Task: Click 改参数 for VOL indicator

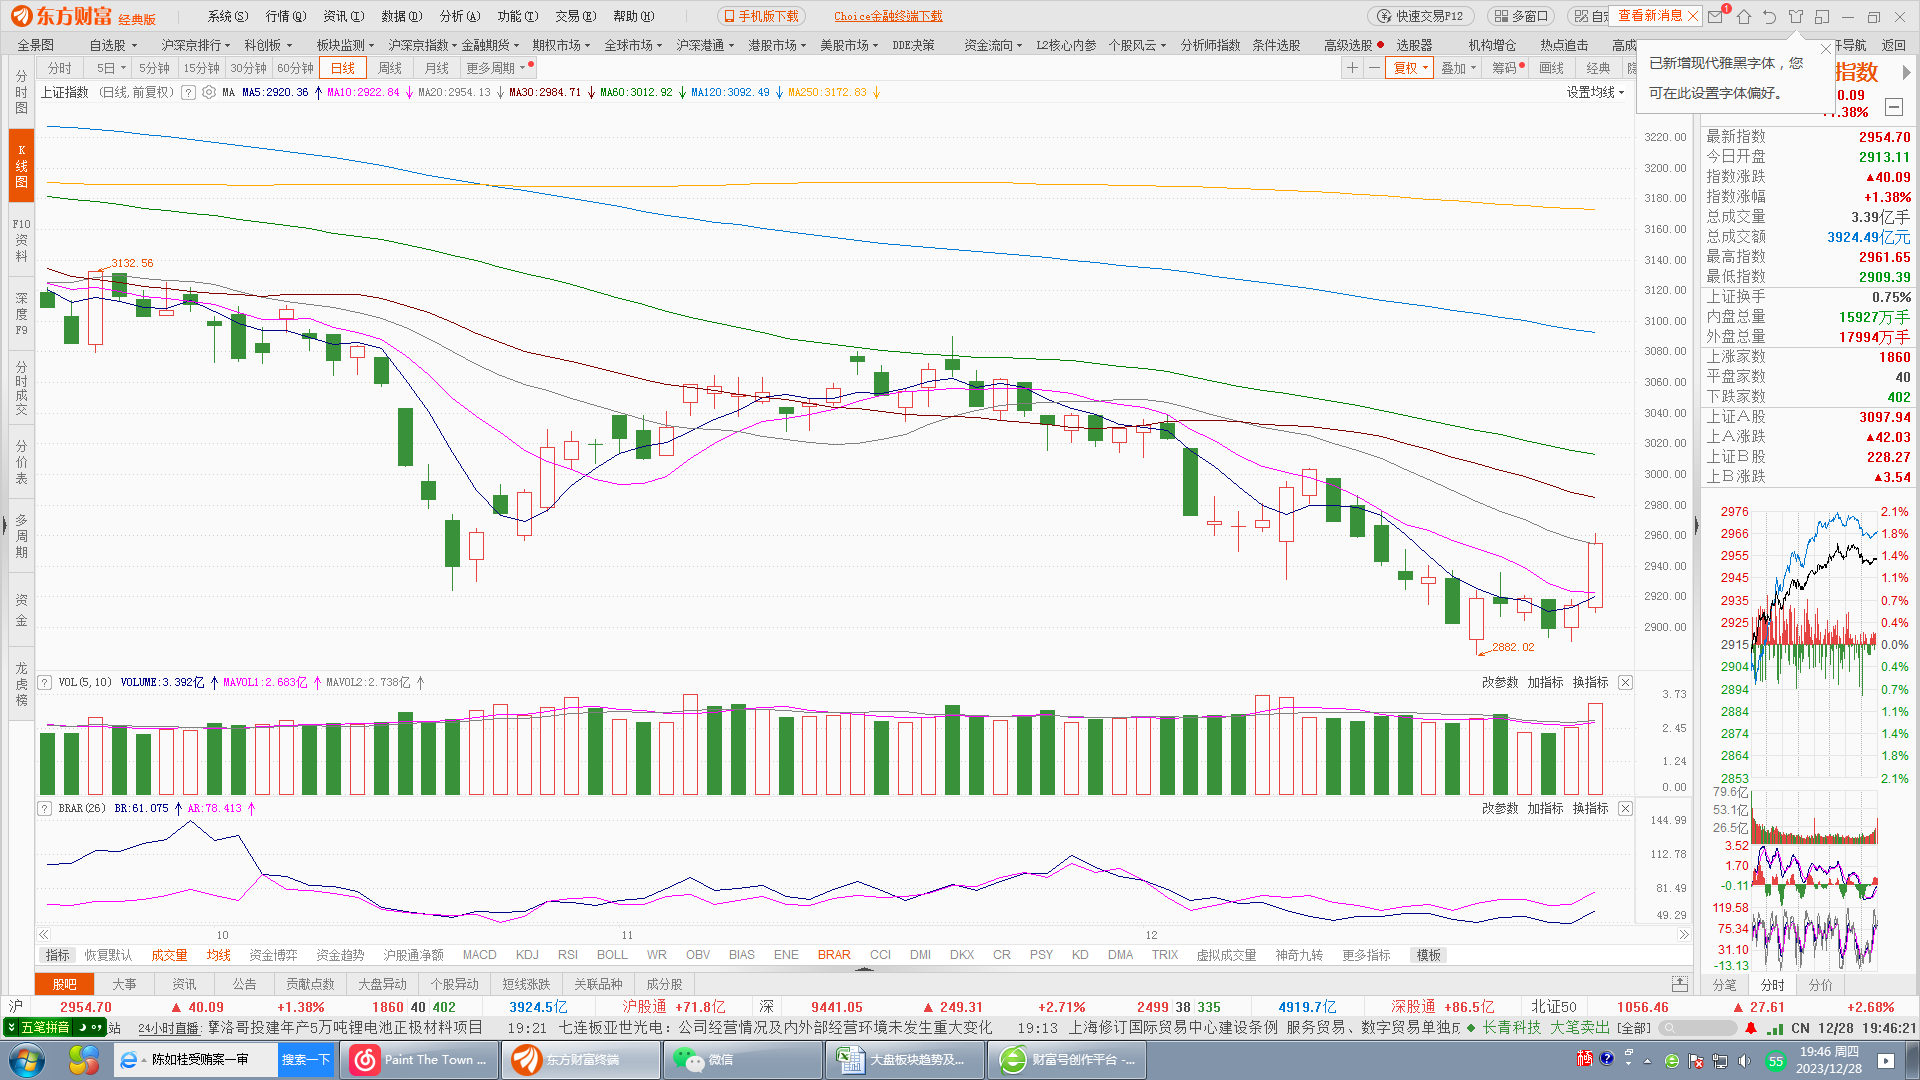Action: pyautogui.click(x=1499, y=682)
